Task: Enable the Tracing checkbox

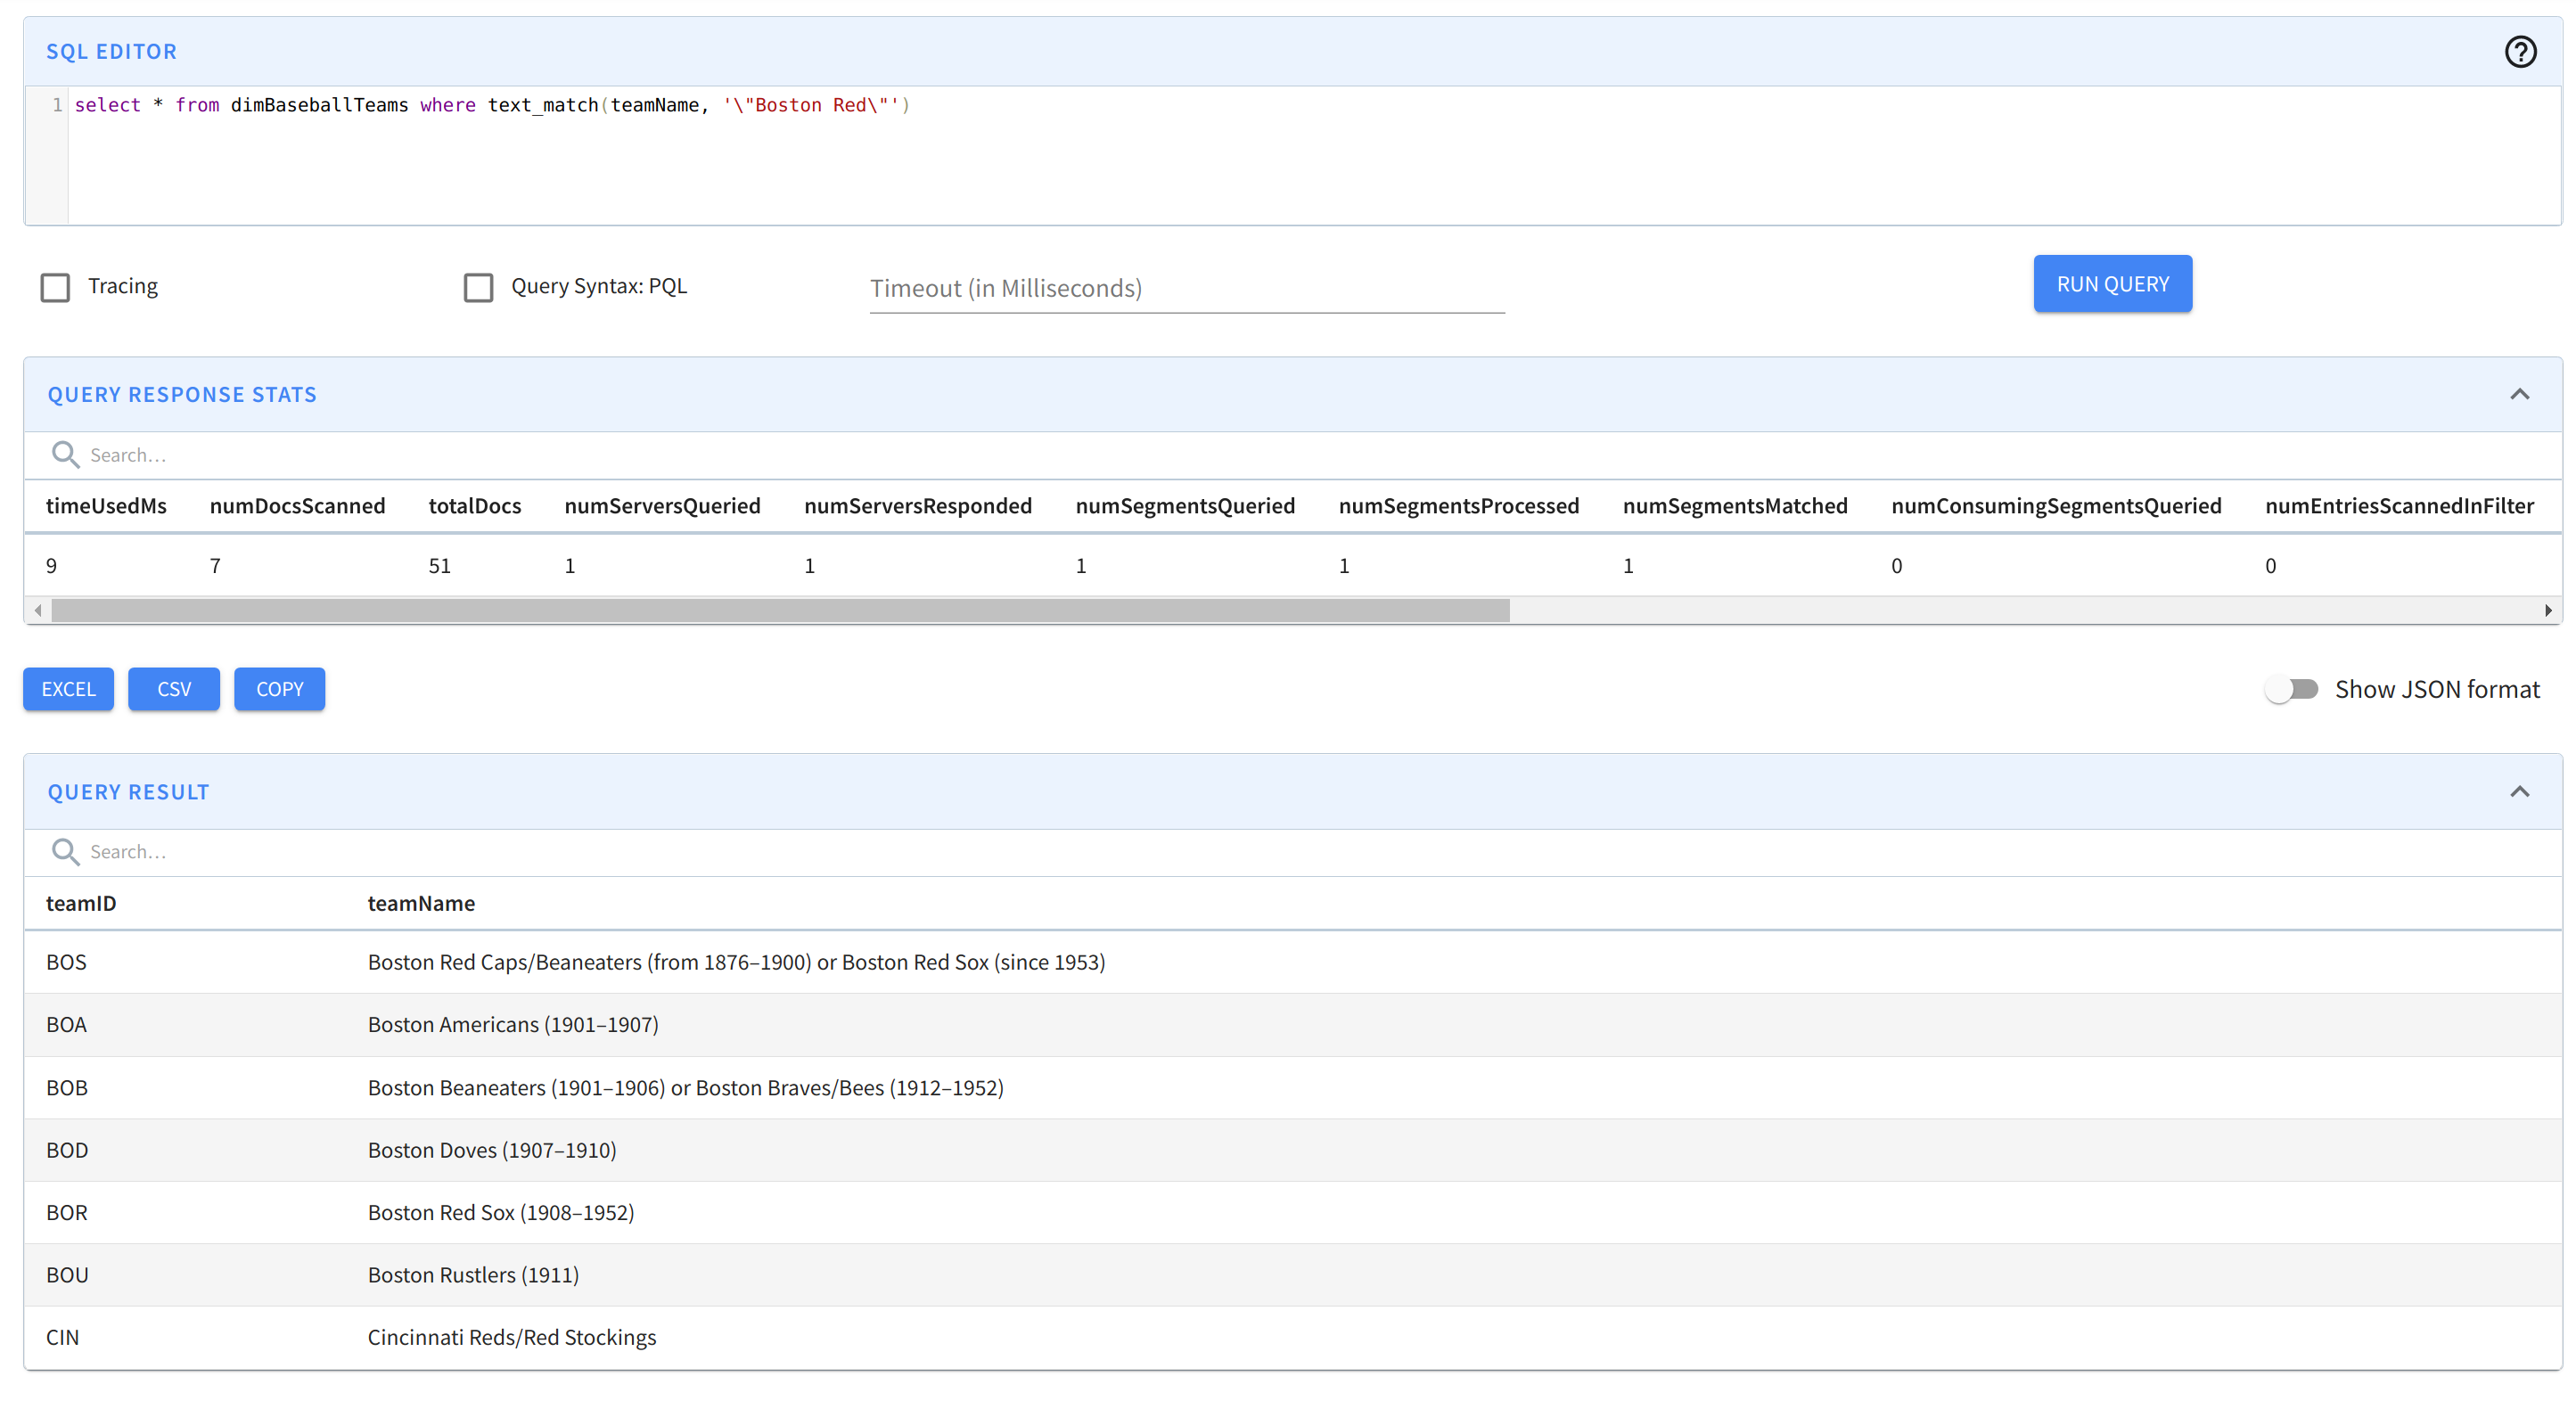Action: pyautogui.click(x=55, y=288)
